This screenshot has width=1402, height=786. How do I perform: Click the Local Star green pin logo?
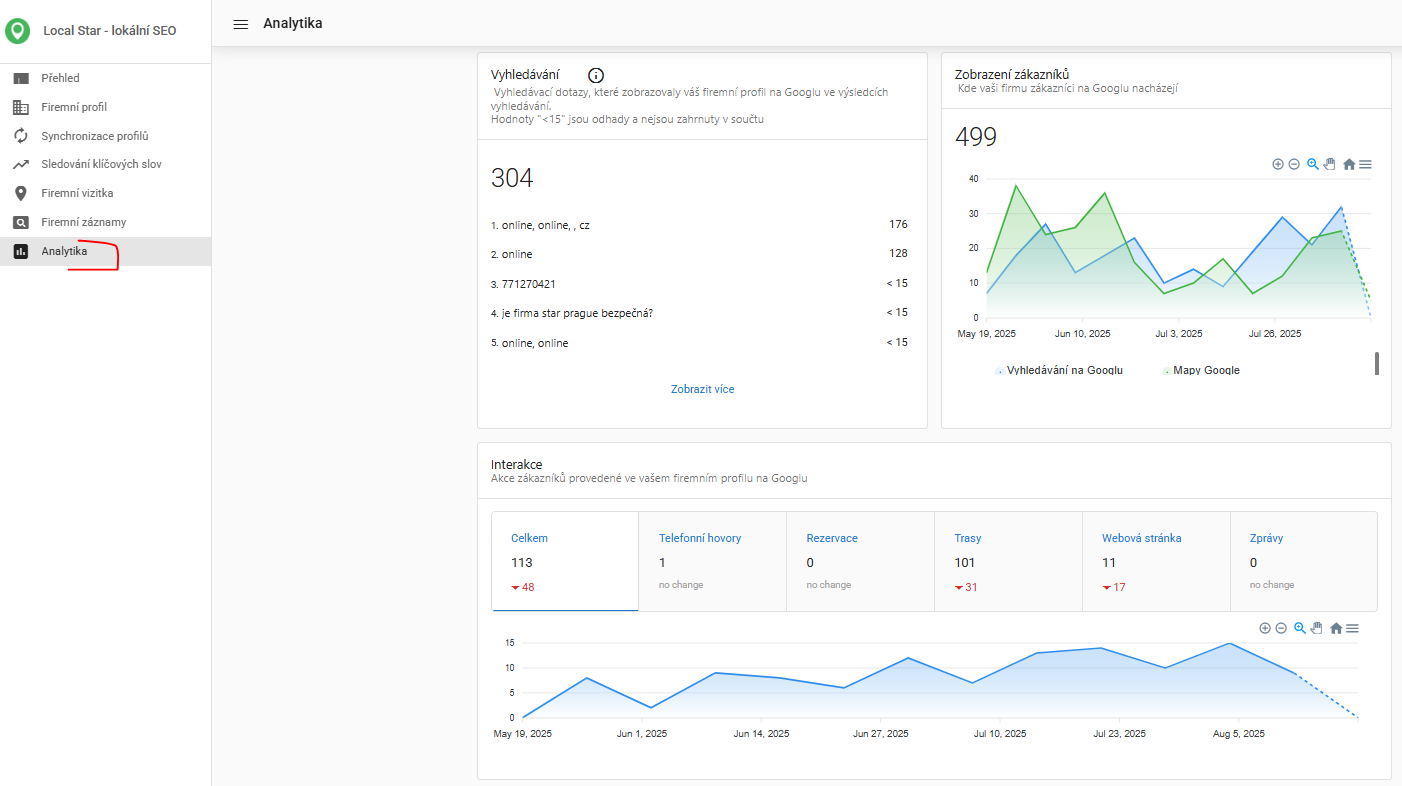pos(17,31)
